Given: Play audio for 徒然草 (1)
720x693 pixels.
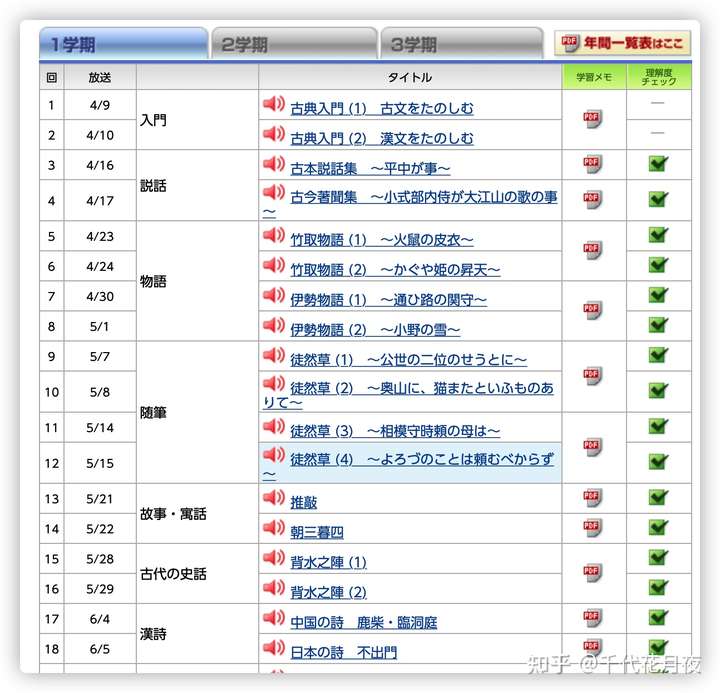Looking at the screenshot, I should coord(274,355).
